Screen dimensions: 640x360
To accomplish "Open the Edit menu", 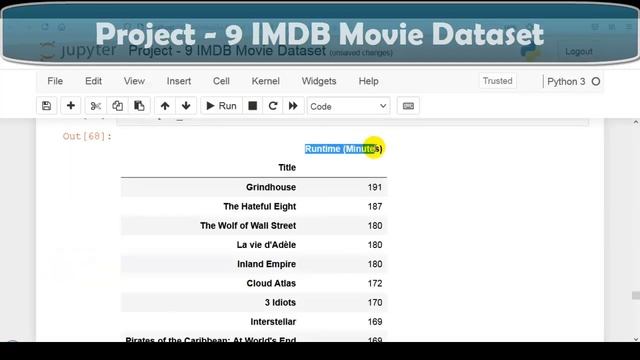I will (93, 81).
